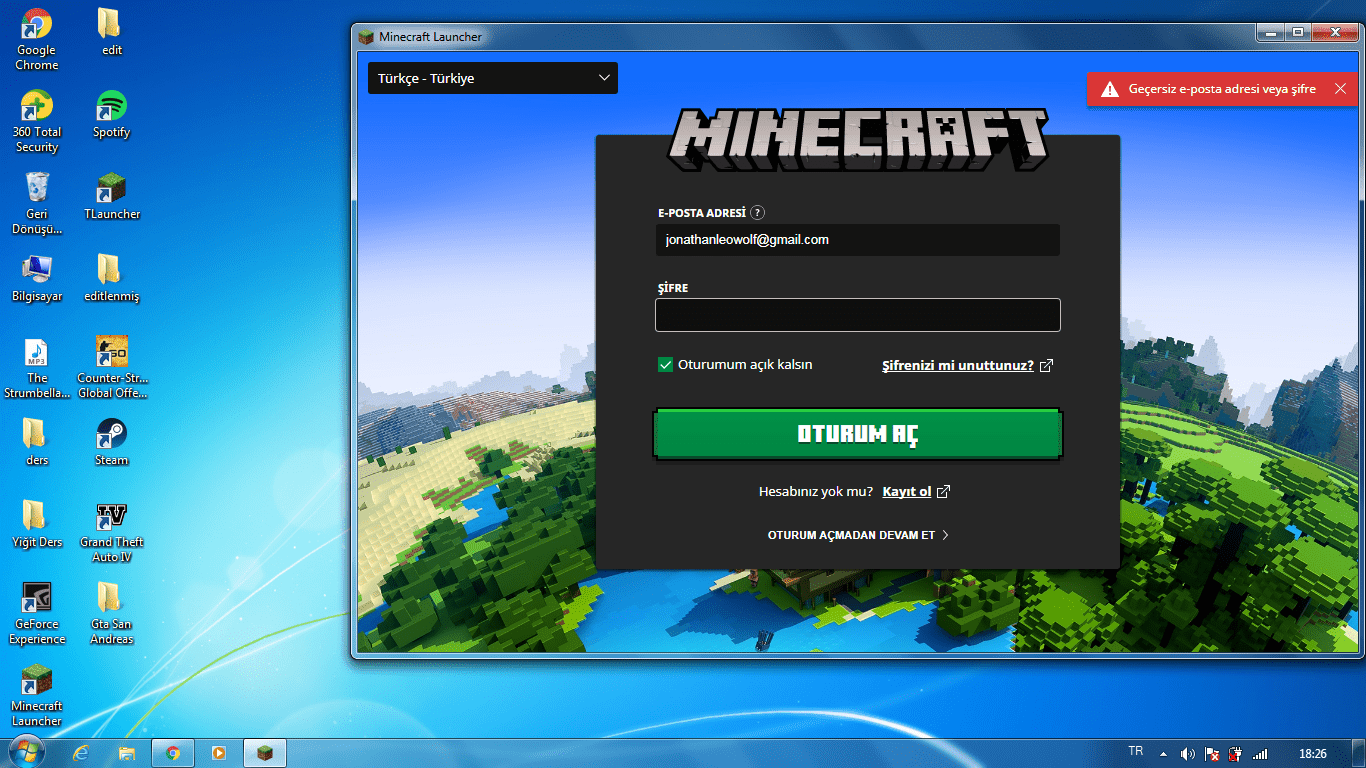Click the green OTURUM AÇ button
The height and width of the screenshot is (768, 1366).
tap(857, 434)
